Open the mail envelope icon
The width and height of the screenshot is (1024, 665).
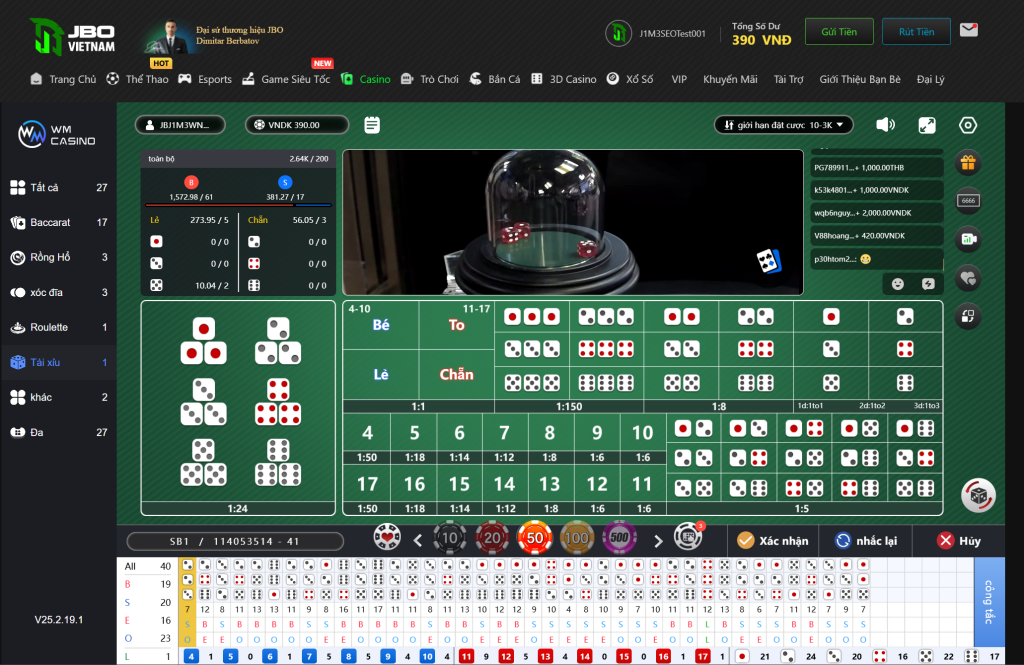pyautogui.click(x=968, y=30)
